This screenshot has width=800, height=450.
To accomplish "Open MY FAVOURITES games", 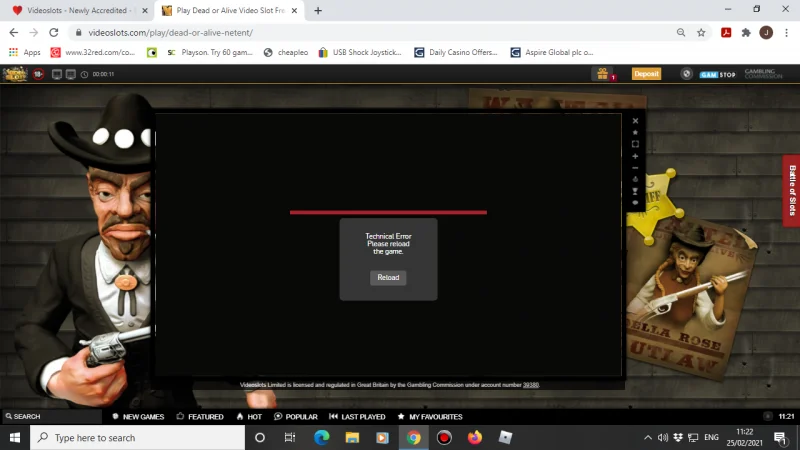I will tap(430, 416).
